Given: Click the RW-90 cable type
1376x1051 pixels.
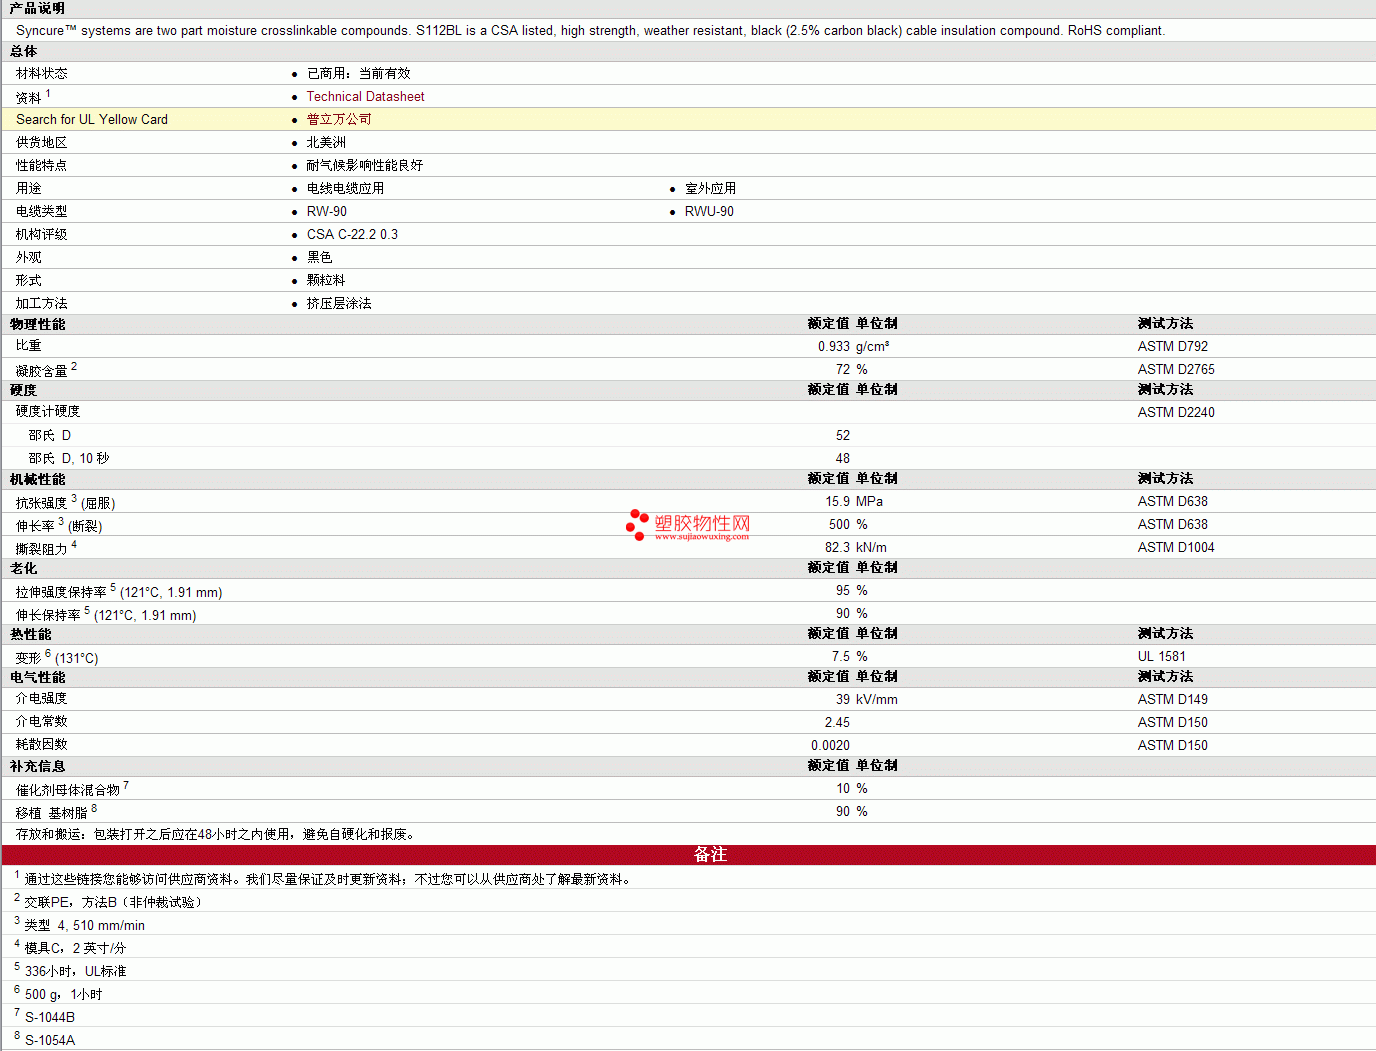Looking at the screenshot, I should 326,212.
